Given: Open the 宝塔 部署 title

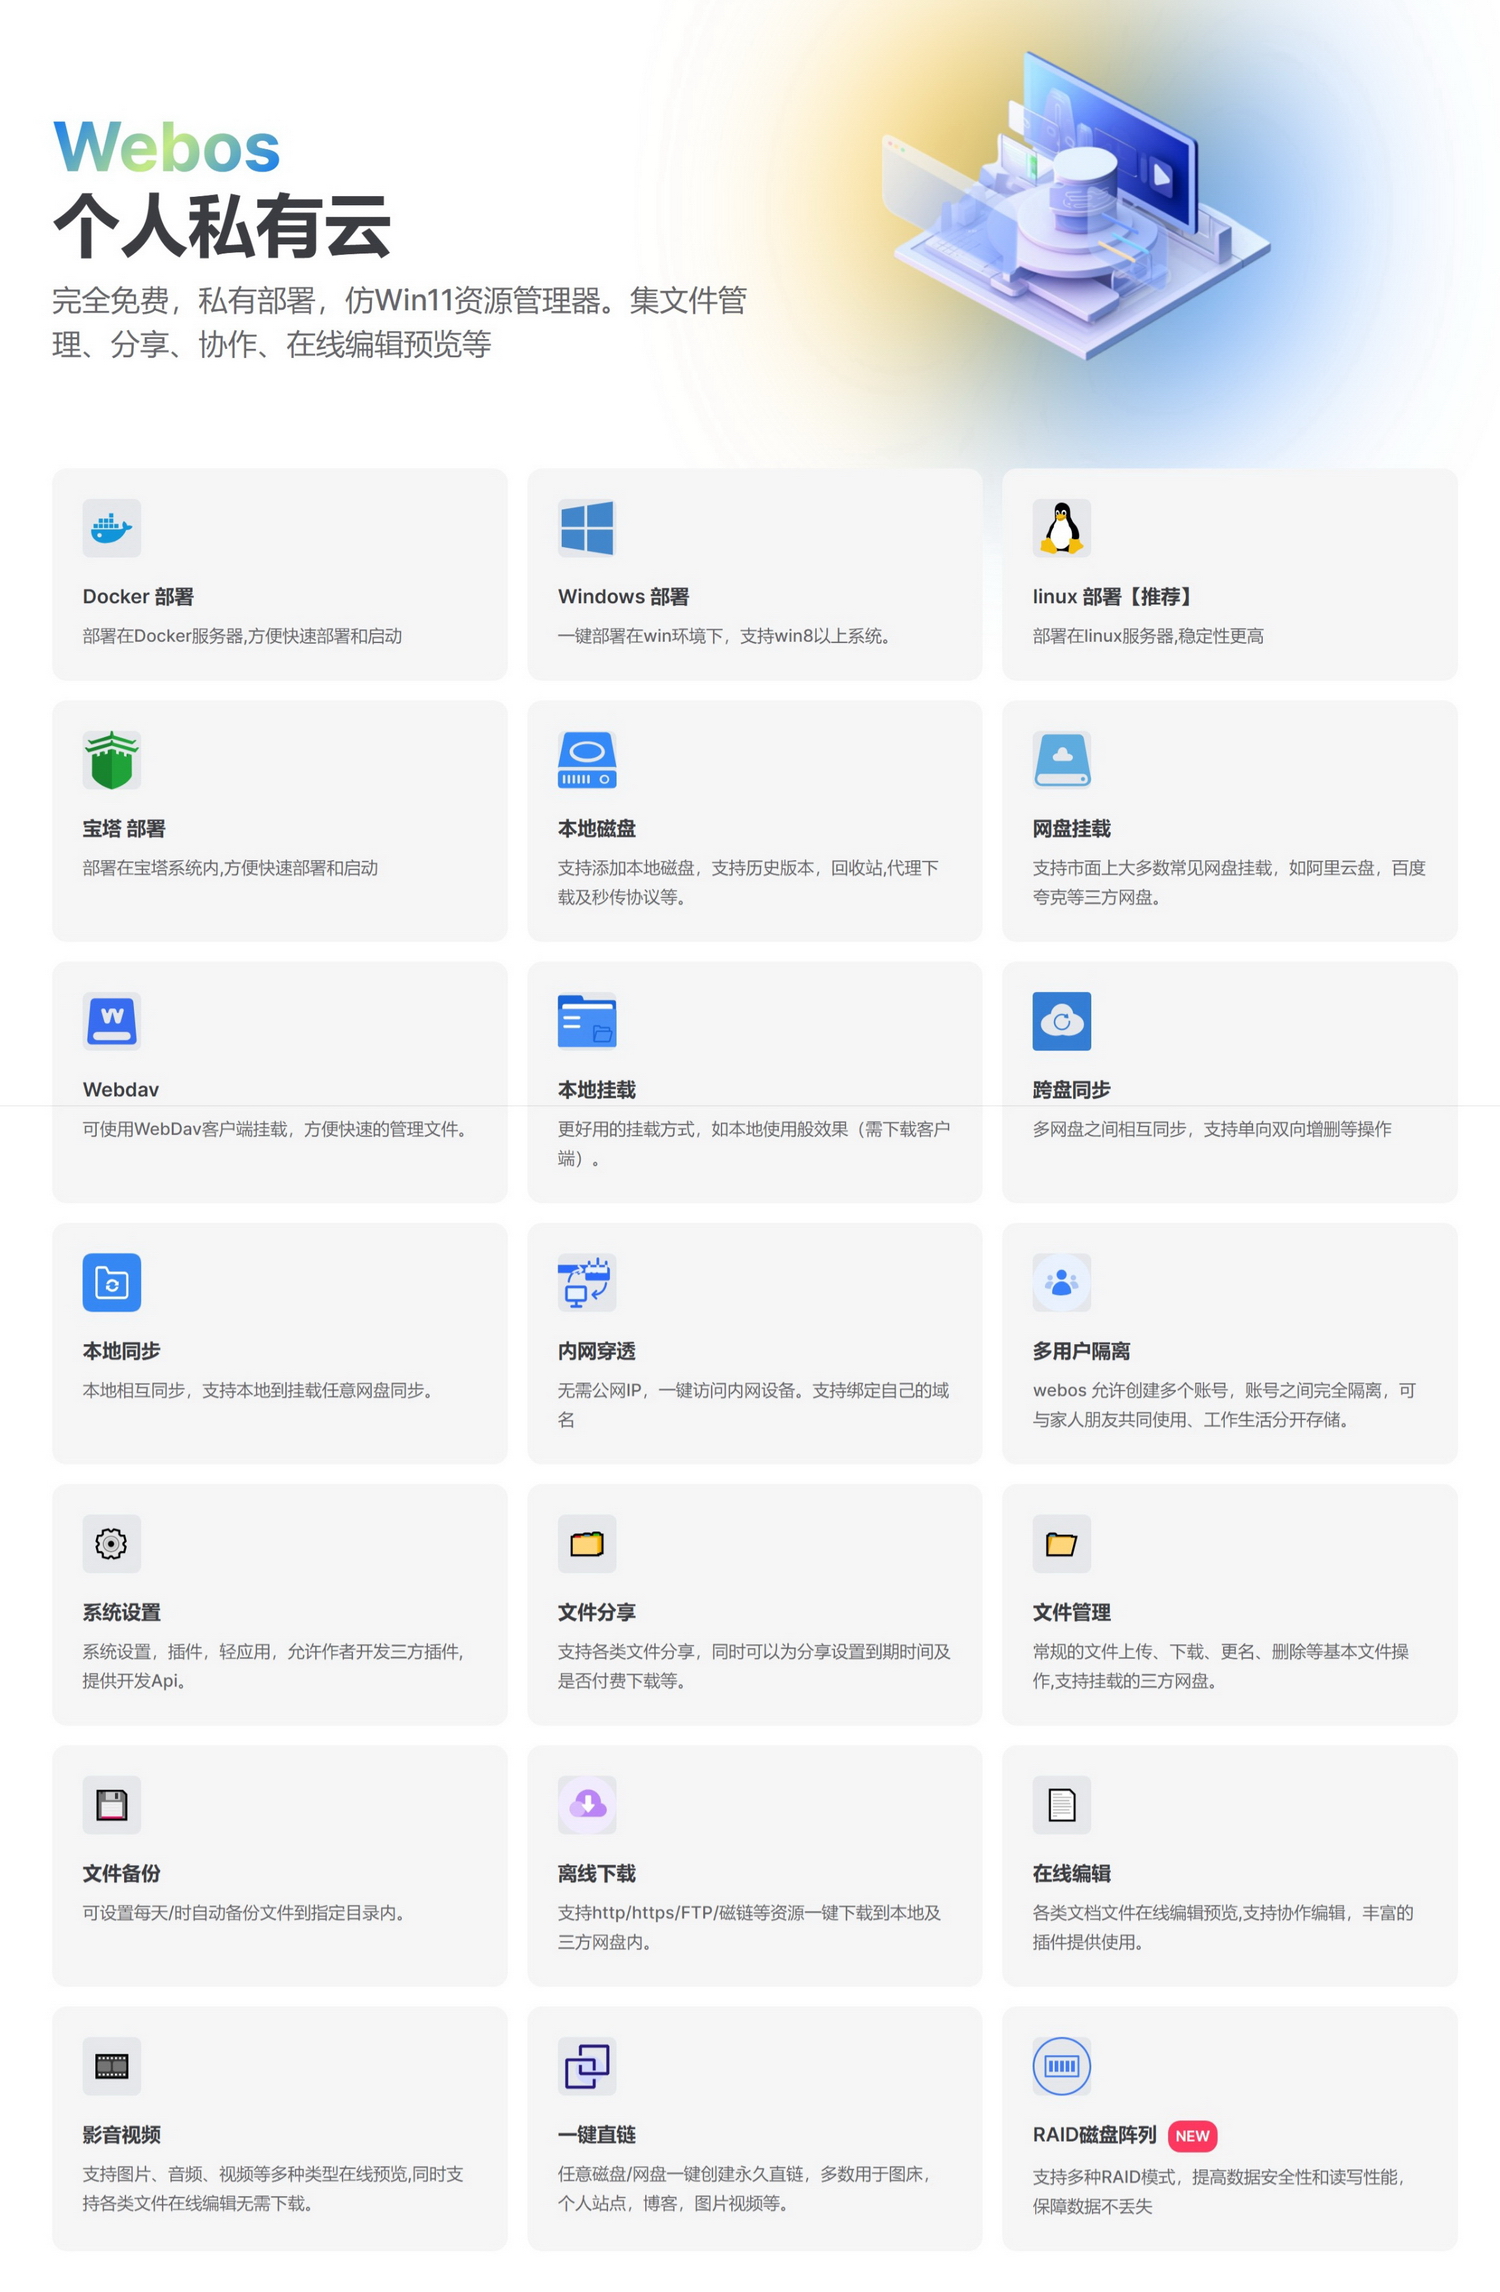Looking at the screenshot, I should (x=124, y=829).
